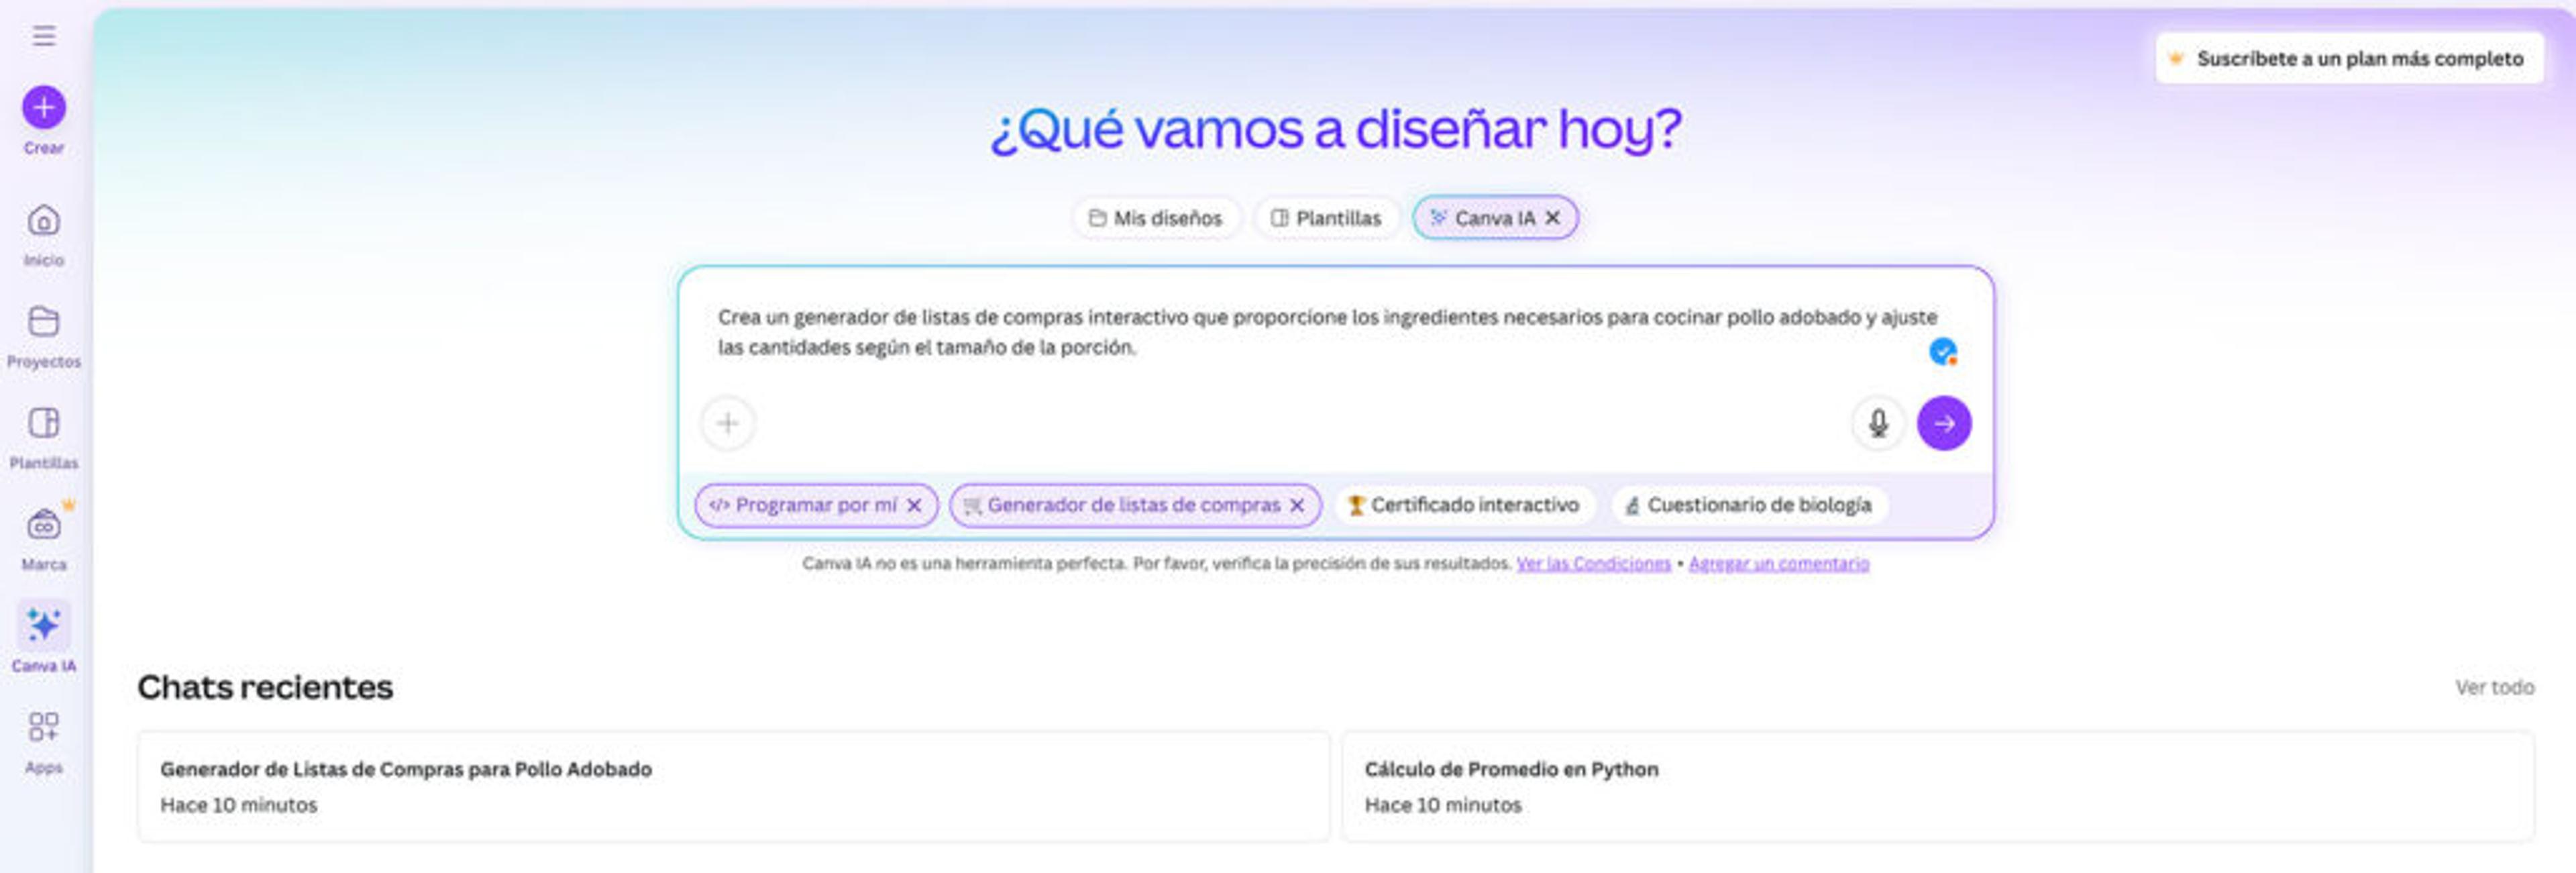Switch to the Mis diseños tab
This screenshot has height=873, width=2576.
[1156, 218]
